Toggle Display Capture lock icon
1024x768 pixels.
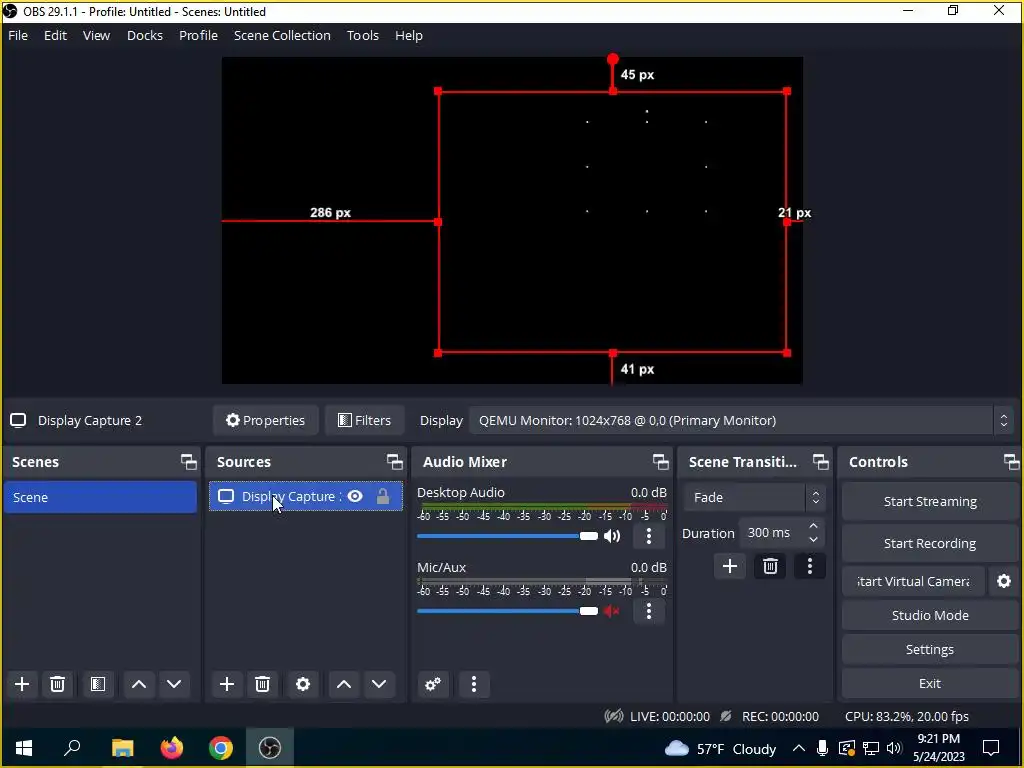pos(383,496)
